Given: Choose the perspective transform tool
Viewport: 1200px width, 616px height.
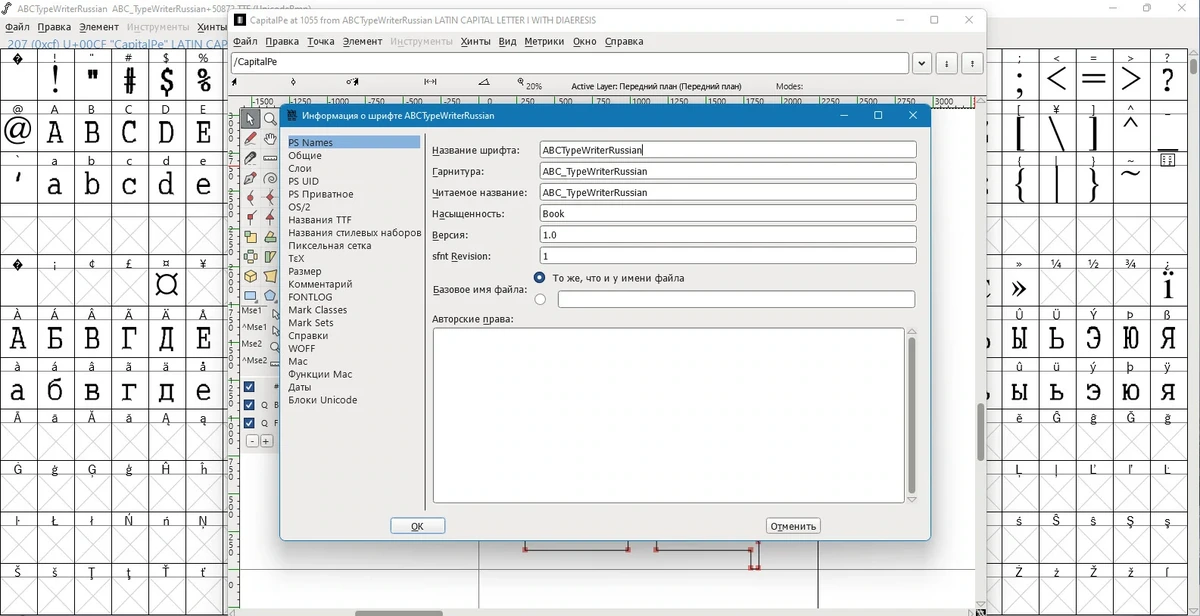Looking at the screenshot, I should (270, 276).
